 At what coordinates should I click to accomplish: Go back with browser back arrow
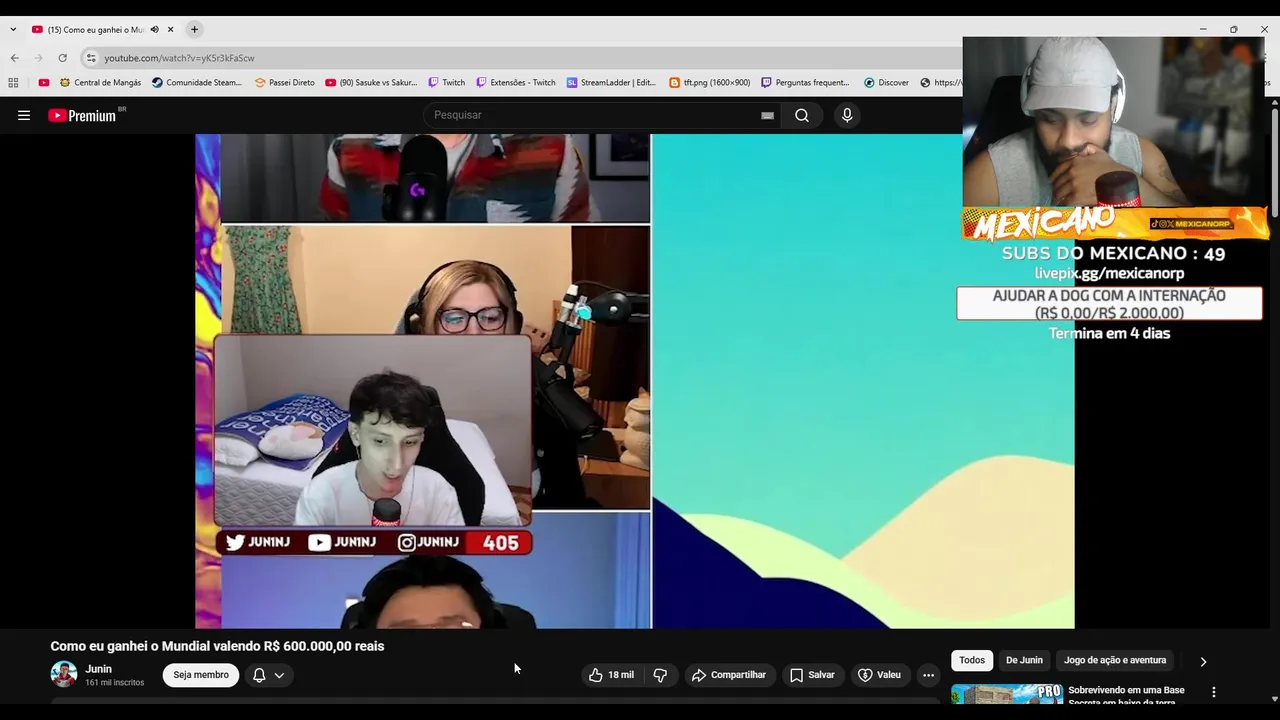pyautogui.click(x=14, y=58)
